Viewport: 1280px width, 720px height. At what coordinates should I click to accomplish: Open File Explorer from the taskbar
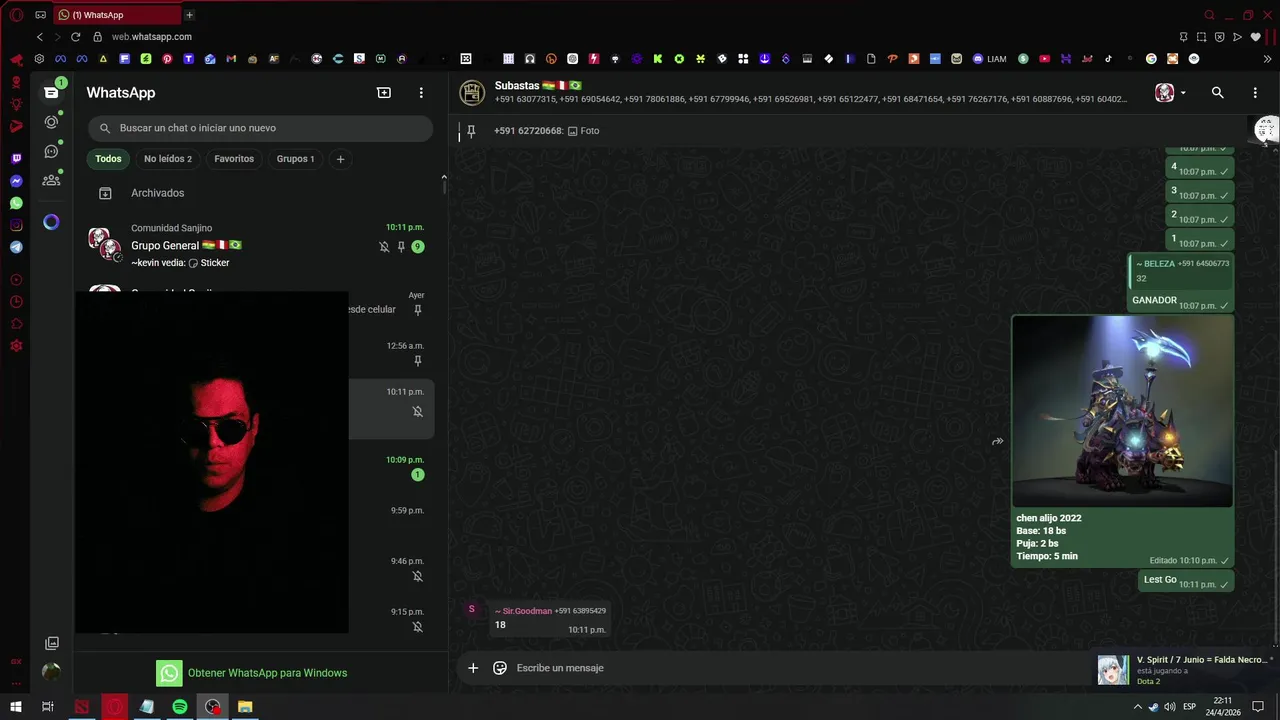point(245,707)
